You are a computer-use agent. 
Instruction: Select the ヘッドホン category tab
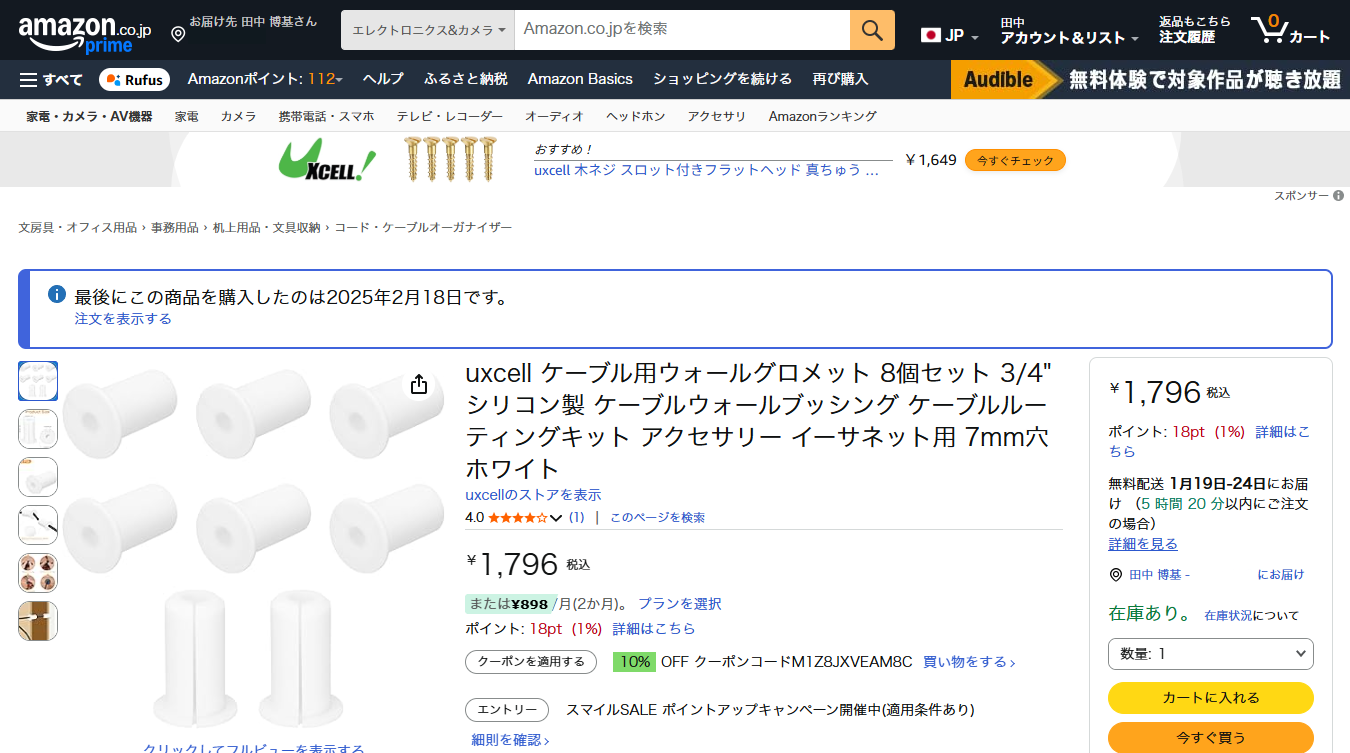(x=635, y=116)
